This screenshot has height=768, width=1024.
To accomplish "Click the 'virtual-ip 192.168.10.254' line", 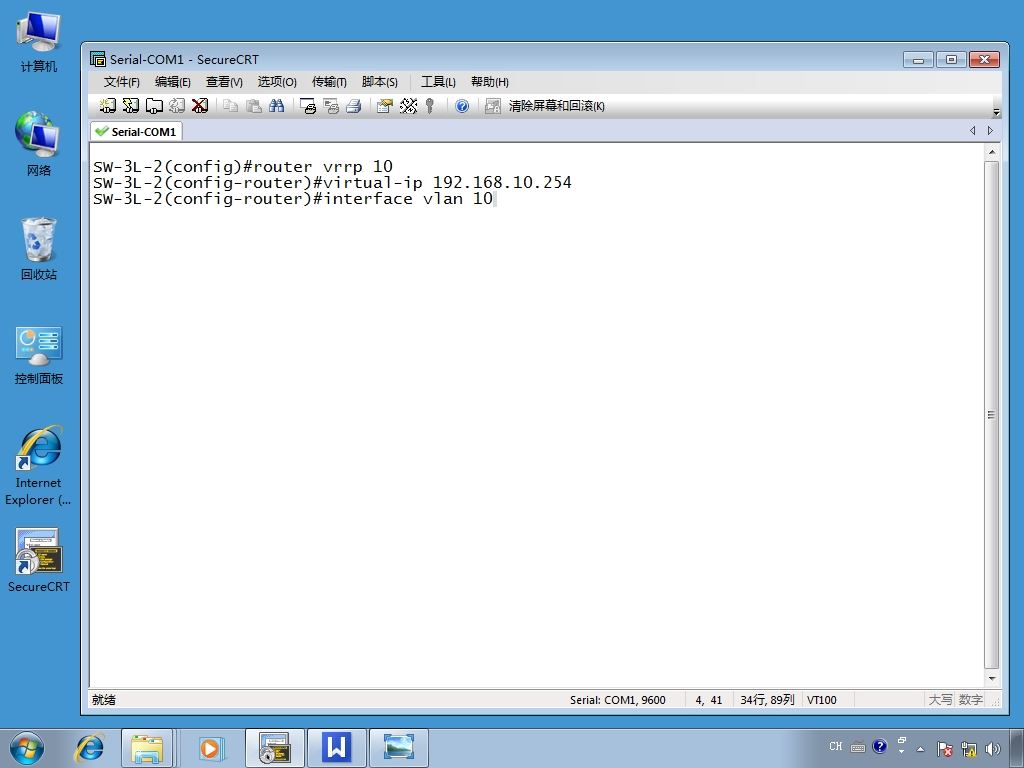I will pyautogui.click(x=332, y=182).
